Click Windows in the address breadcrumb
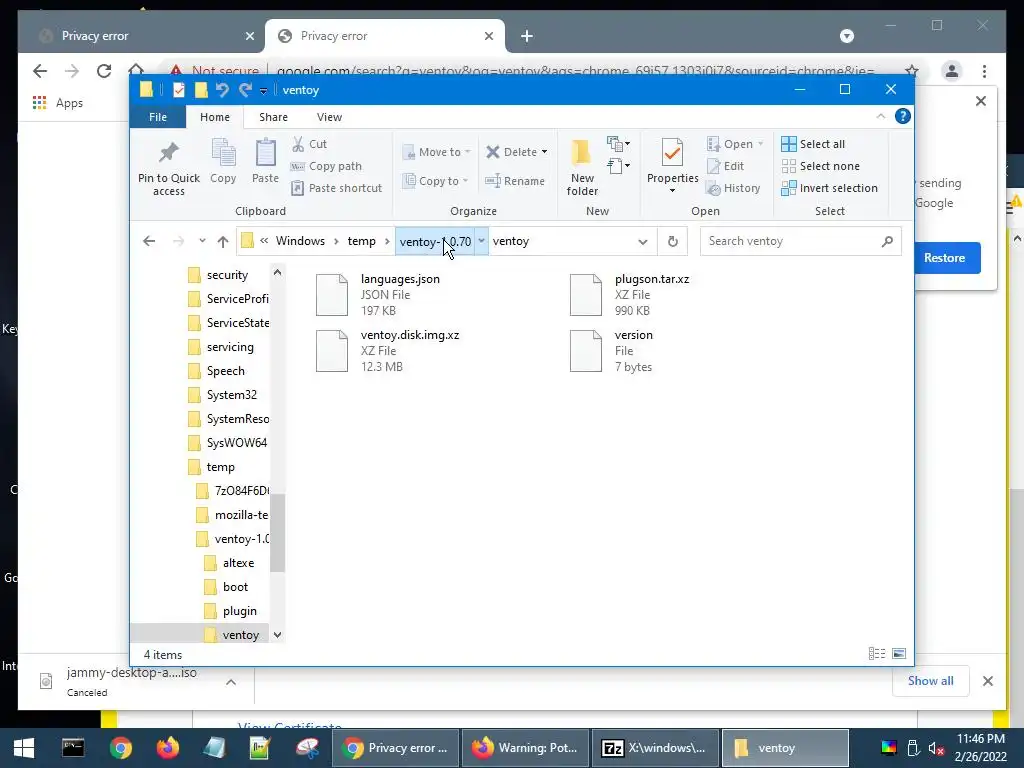Screen dimensions: 1024x768 coord(300,241)
